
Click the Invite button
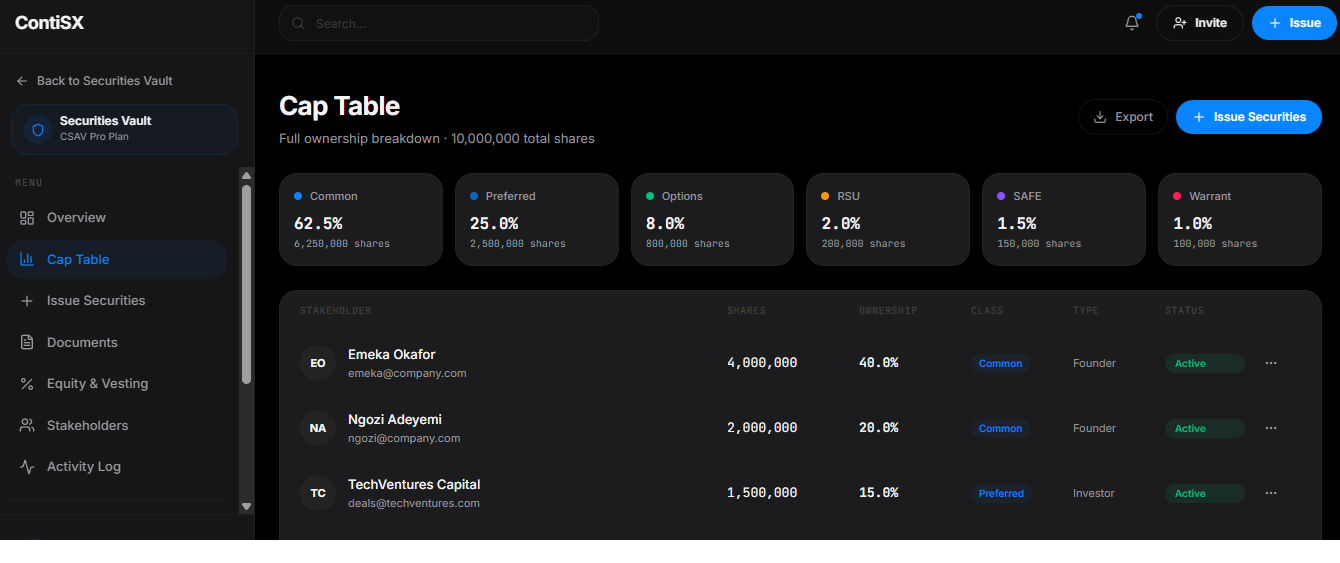click(x=1199, y=23)
